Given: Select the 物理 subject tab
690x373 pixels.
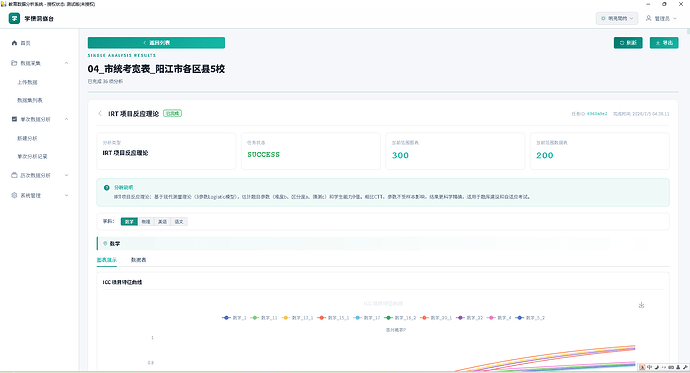Looking at the screenshot, I should [x=146, y=222].
